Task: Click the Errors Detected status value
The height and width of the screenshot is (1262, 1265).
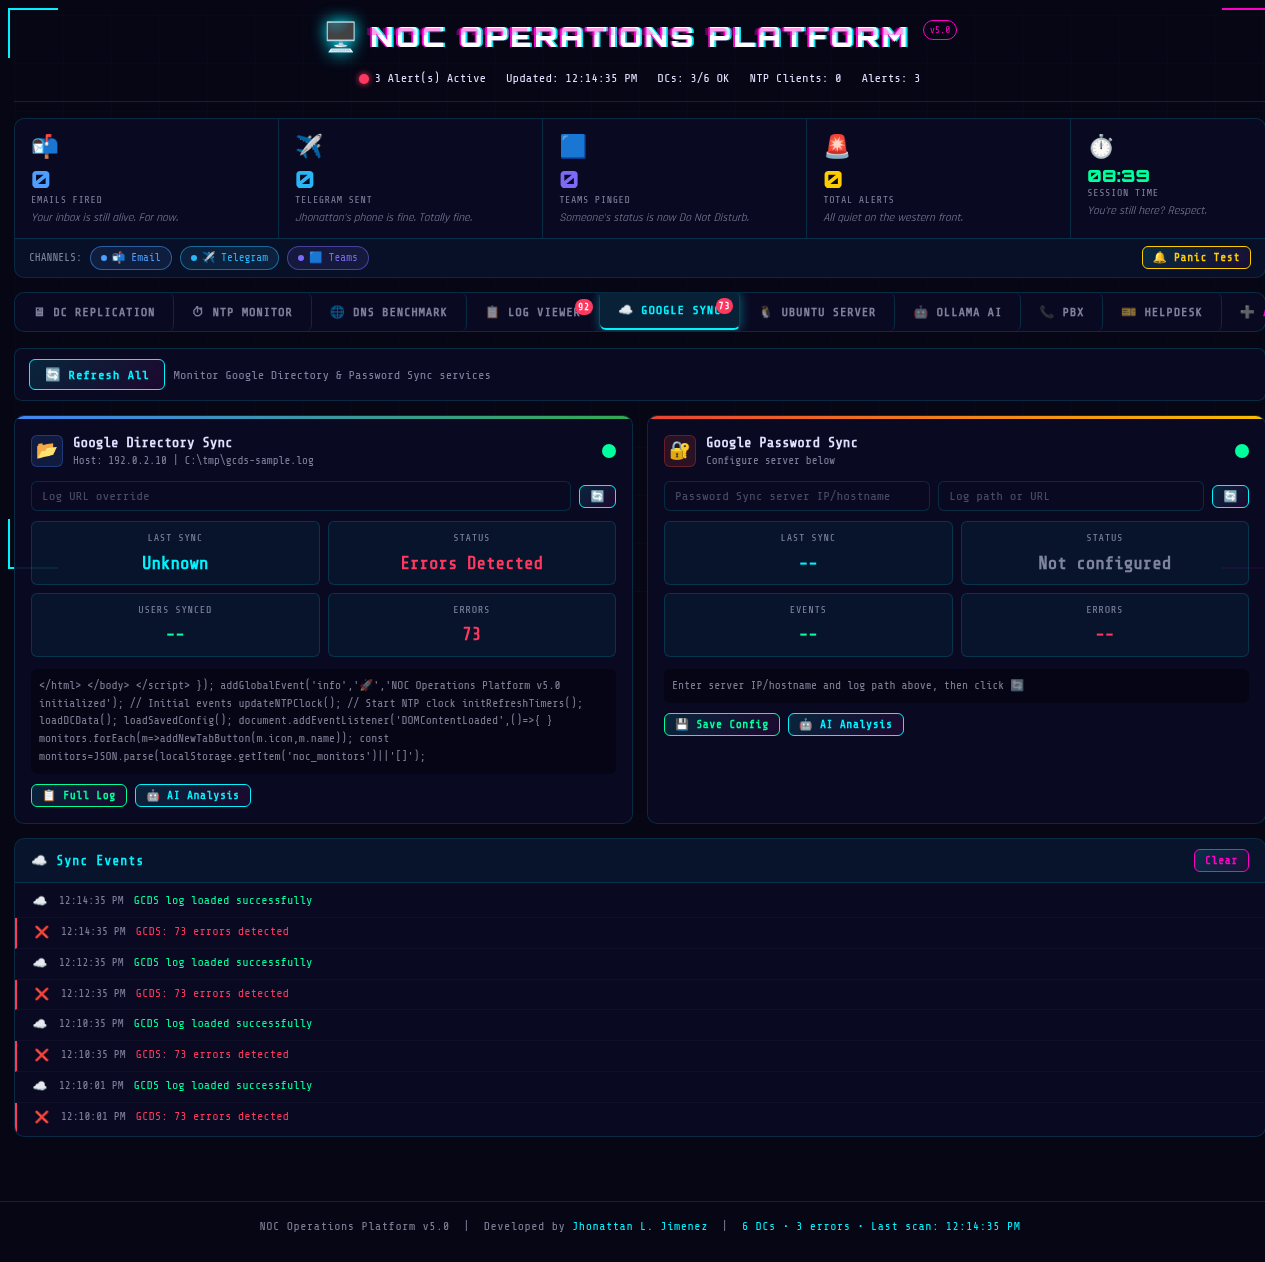Action: point(472,563)
